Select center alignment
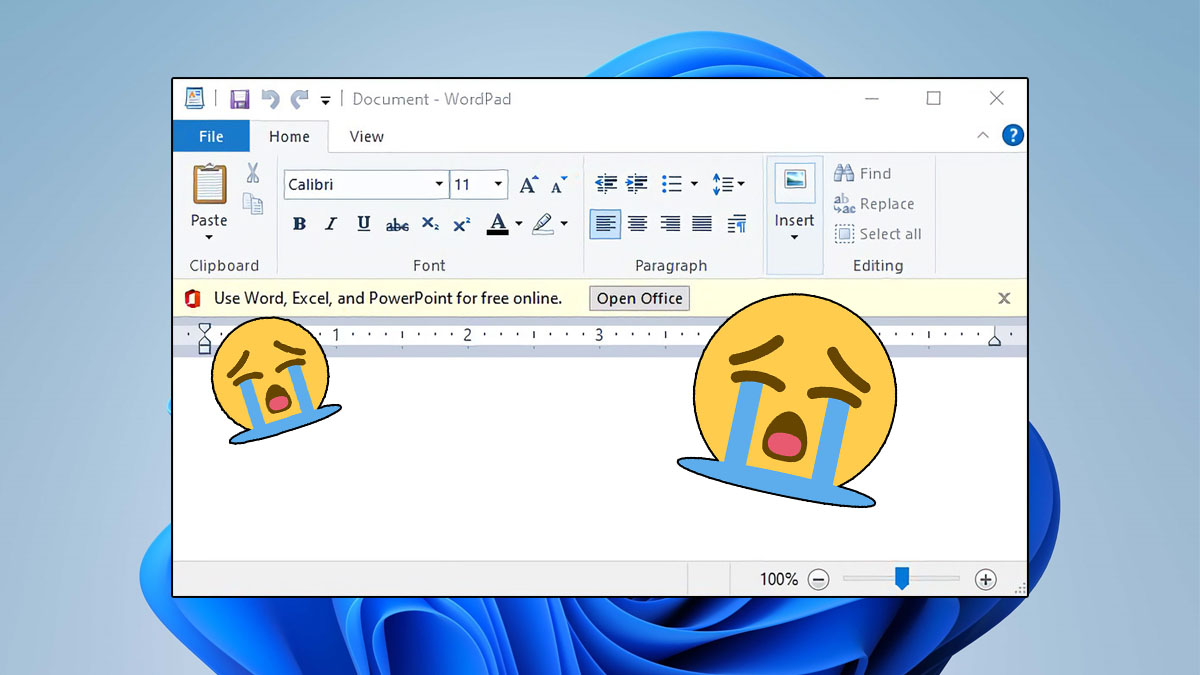The height and width of the screenshot is (675, 1200). pyautogui.click(x=637, y=223)
